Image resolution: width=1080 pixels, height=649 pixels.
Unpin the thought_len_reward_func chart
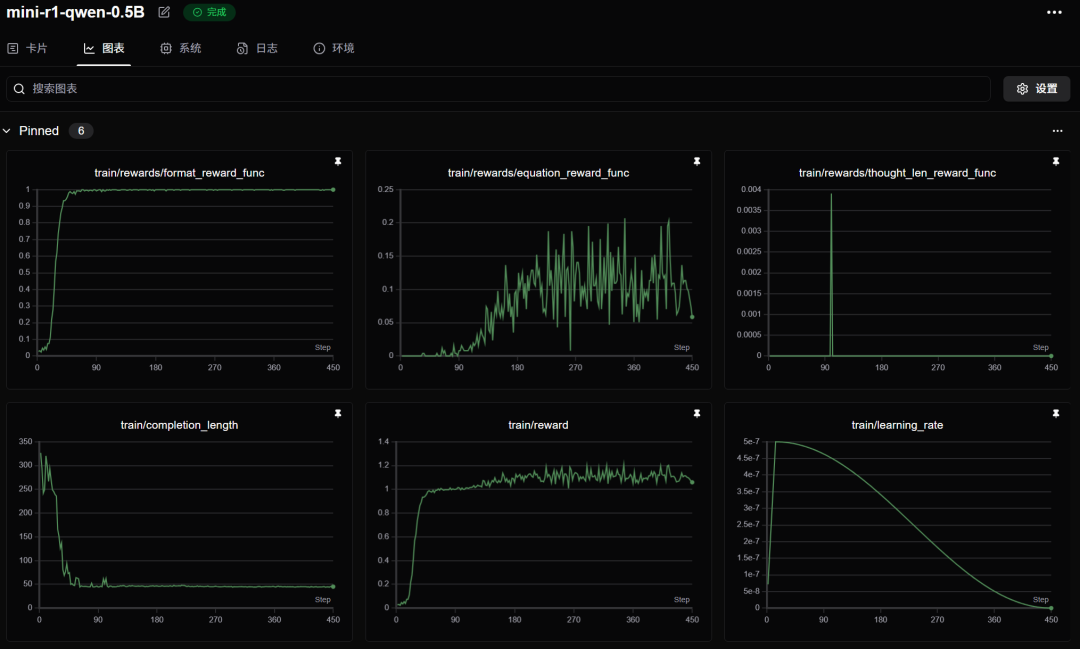click(x=1056, y=161)
